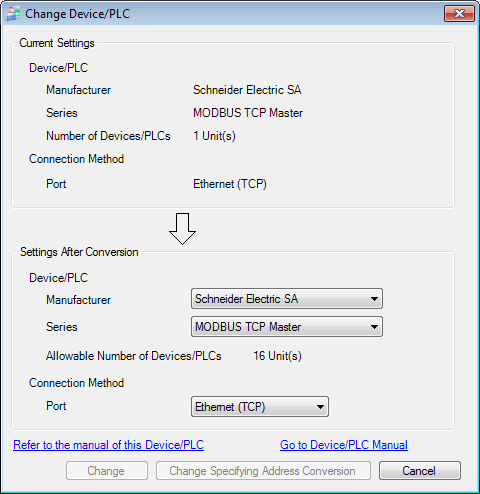
Task: Follow the 'Go to Device/PLC Manual' link
Action: tap(344, 445)
